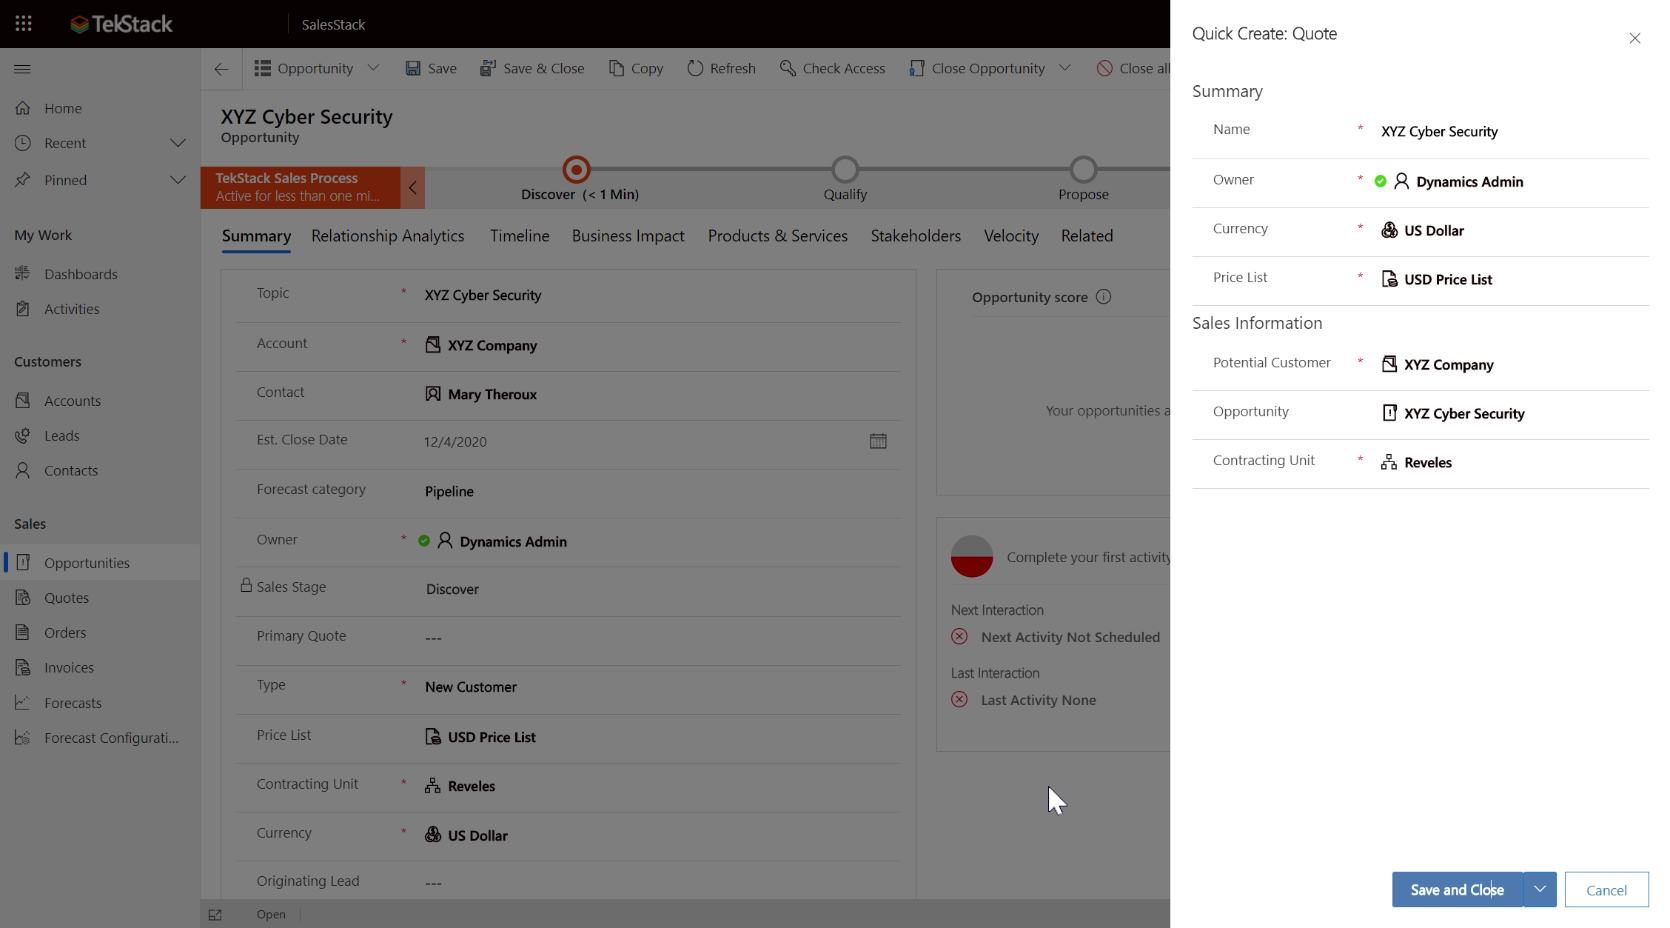The height and width of the screenshot is (928, 1670).
Task: Click Save & Close in toolbar
Action: pos(532,69)
